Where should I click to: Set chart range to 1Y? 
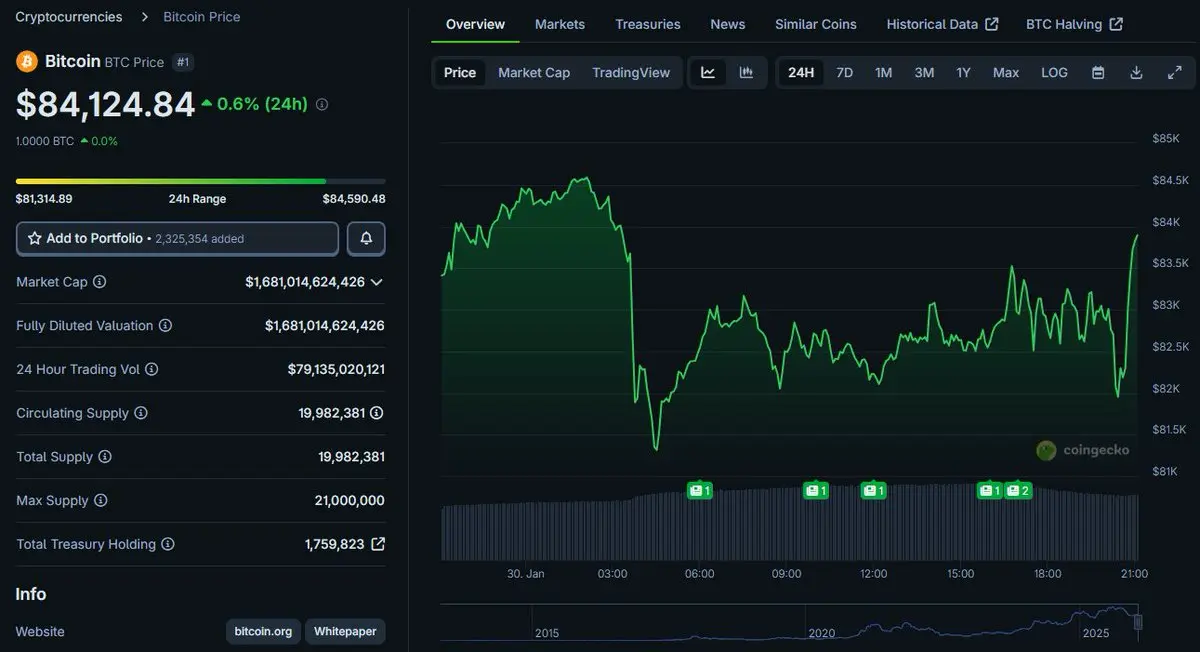point(963,72)
